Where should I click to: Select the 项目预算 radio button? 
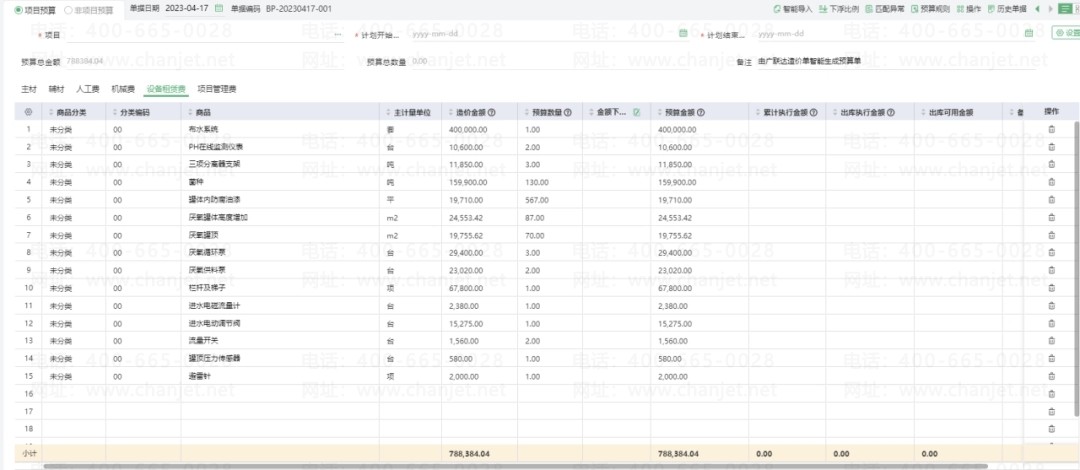click(x=19, y=10)
